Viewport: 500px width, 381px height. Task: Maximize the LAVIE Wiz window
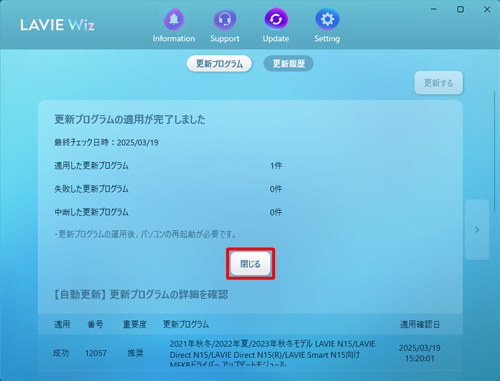[x=460, y=9]
